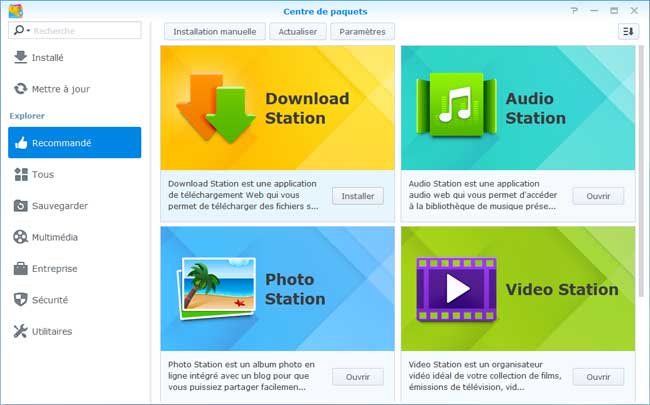Click the Photo Station beach photo icon
Screen dimensions: 650x405
point(216,289)
